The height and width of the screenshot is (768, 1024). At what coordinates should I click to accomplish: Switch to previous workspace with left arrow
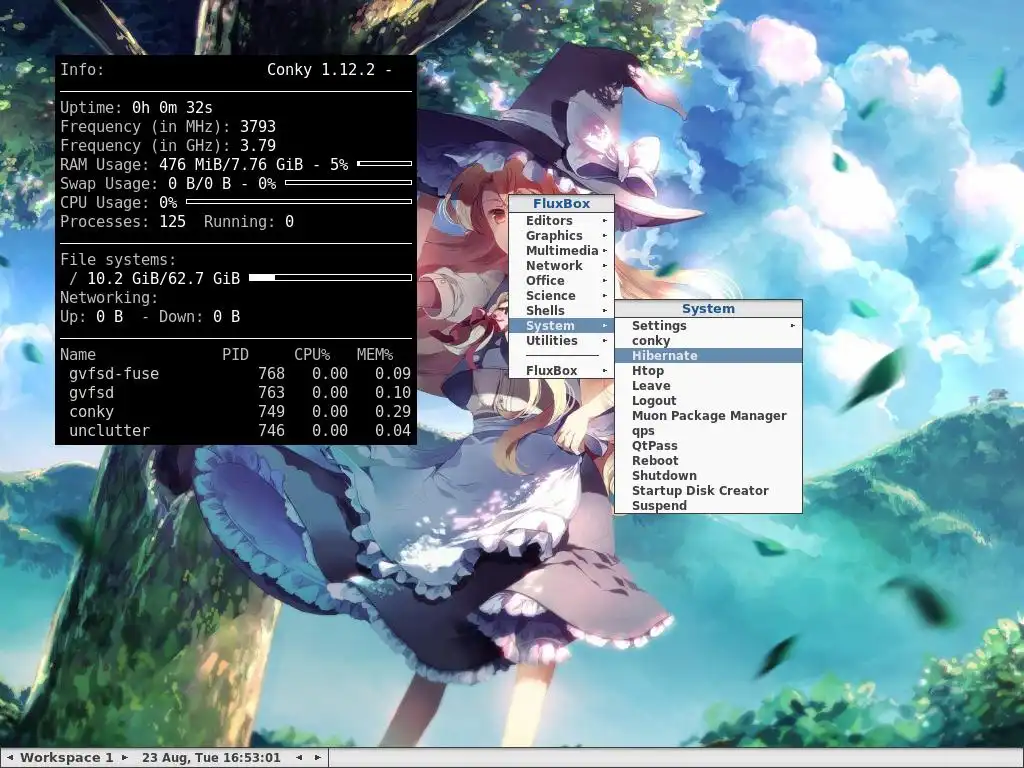pos(10,758)
